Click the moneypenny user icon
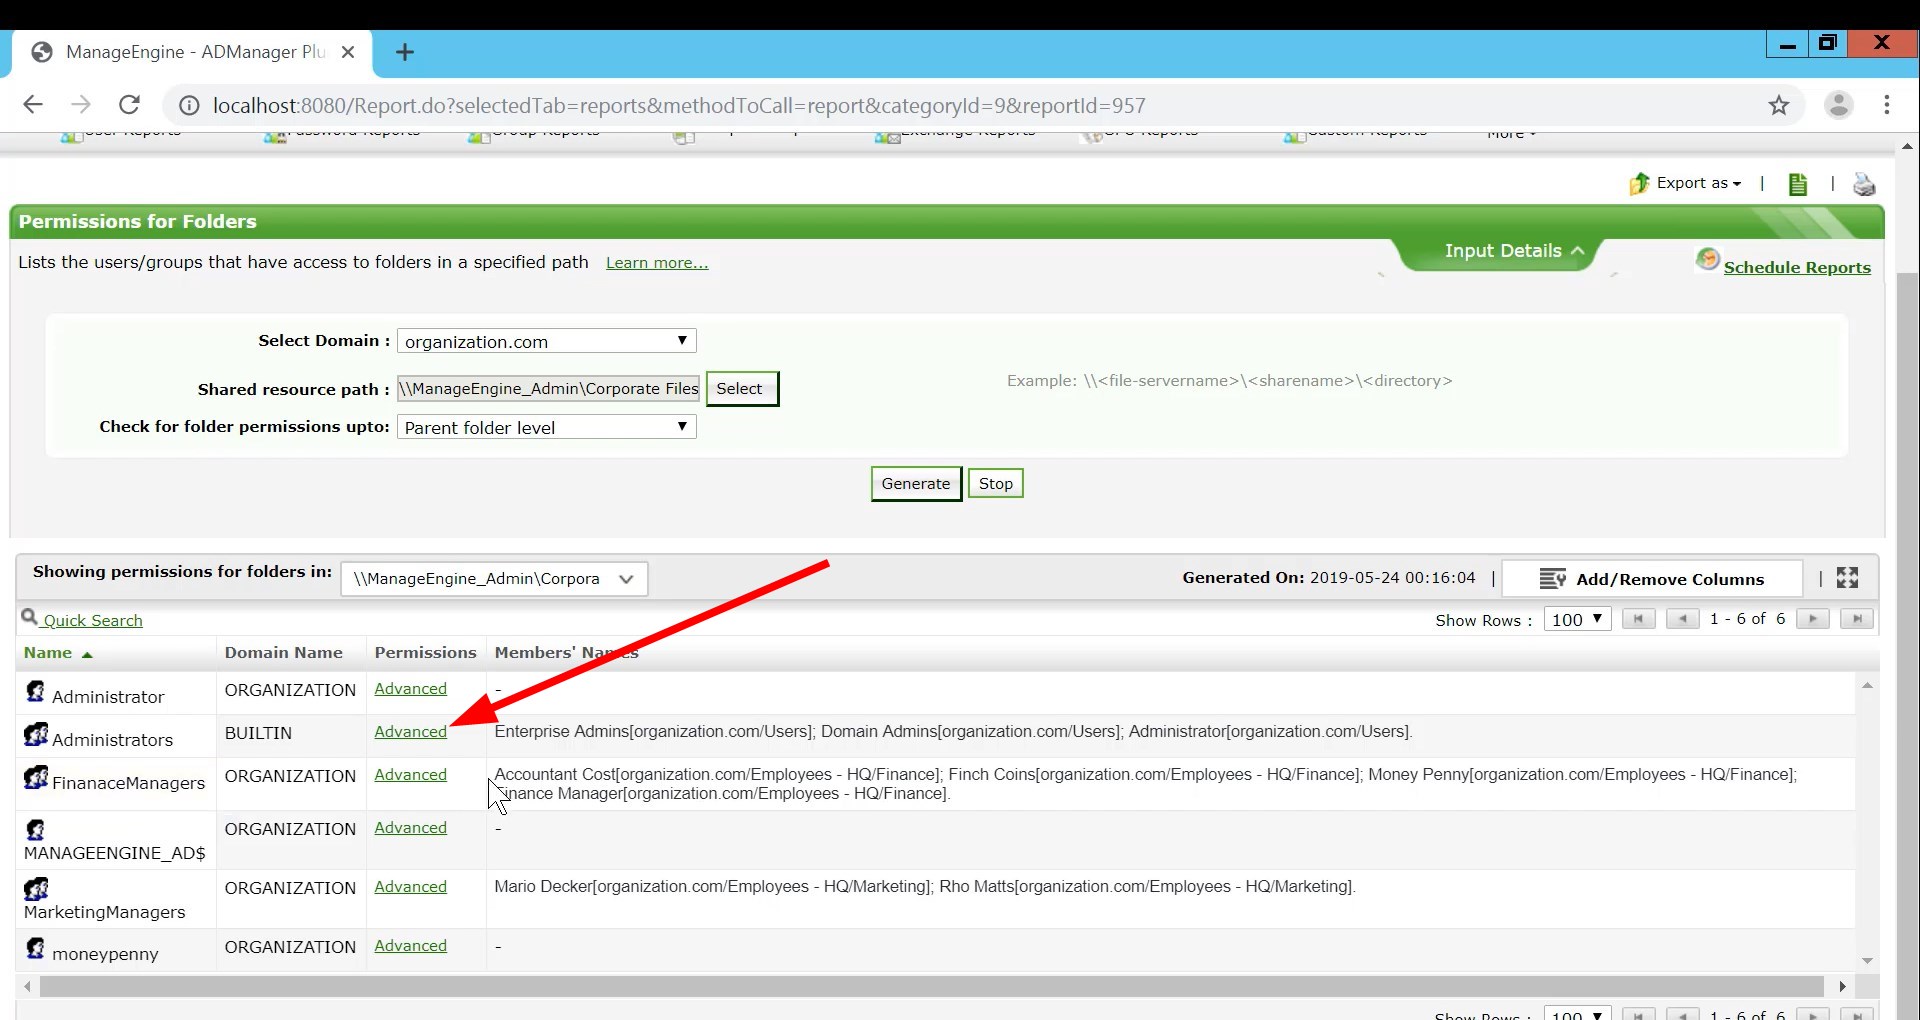Viewport: 1920px width, 1020px height. [36, 948]
